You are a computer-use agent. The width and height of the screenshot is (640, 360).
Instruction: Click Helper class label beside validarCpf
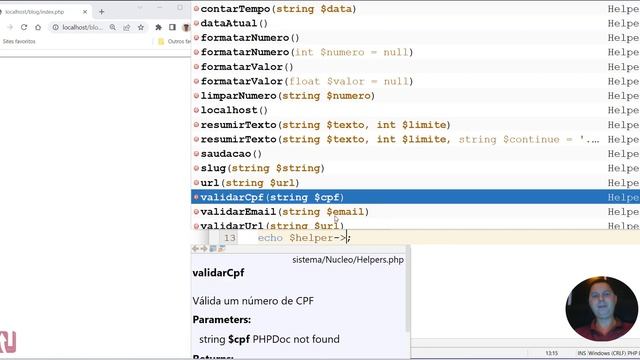pos(623,197)
